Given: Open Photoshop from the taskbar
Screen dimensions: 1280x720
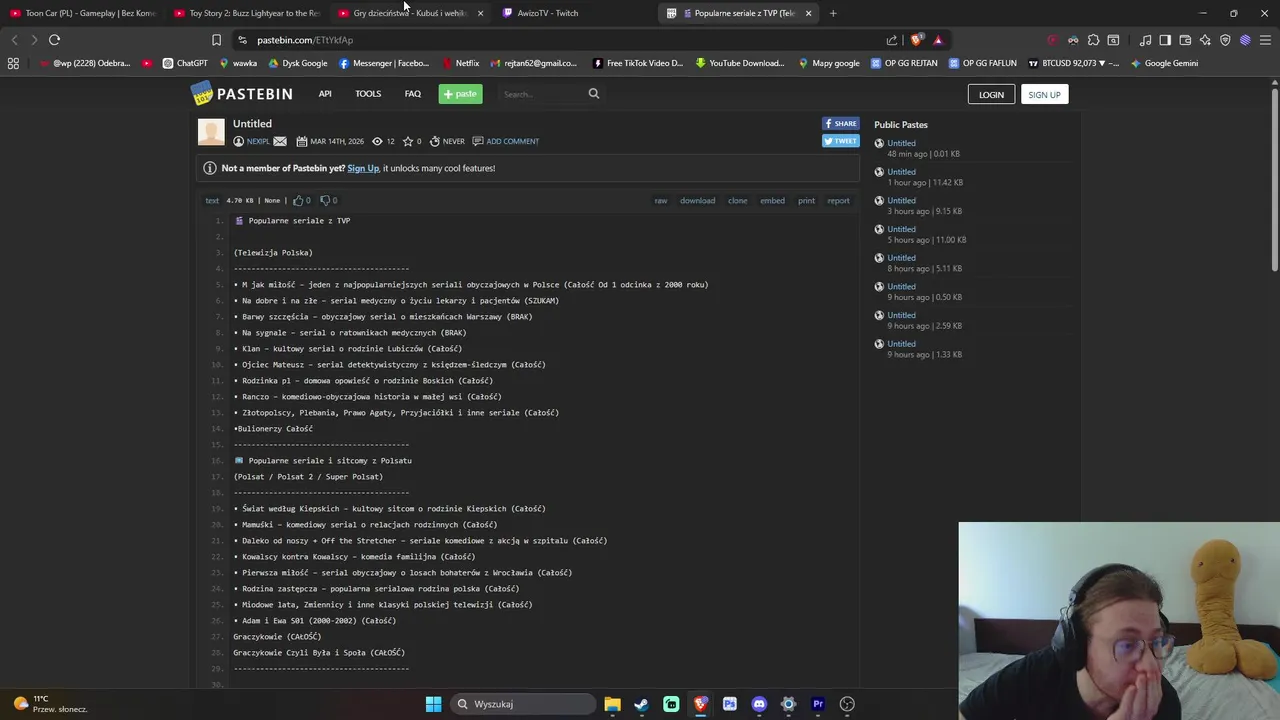Looking at the screenshot, I should point(730,704).
